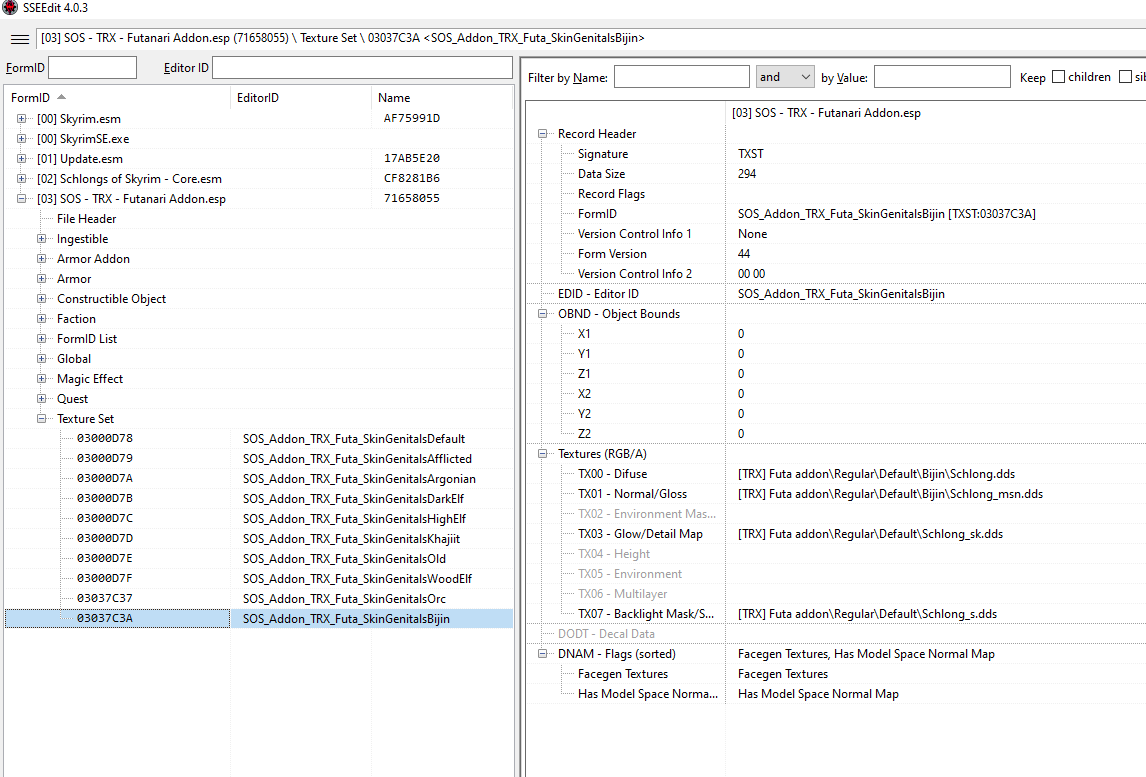Viewport: 1146px width, 777px height.
Task: Expand Schlongs of Skyrim - Core.esm
Action: pos(21,178)
